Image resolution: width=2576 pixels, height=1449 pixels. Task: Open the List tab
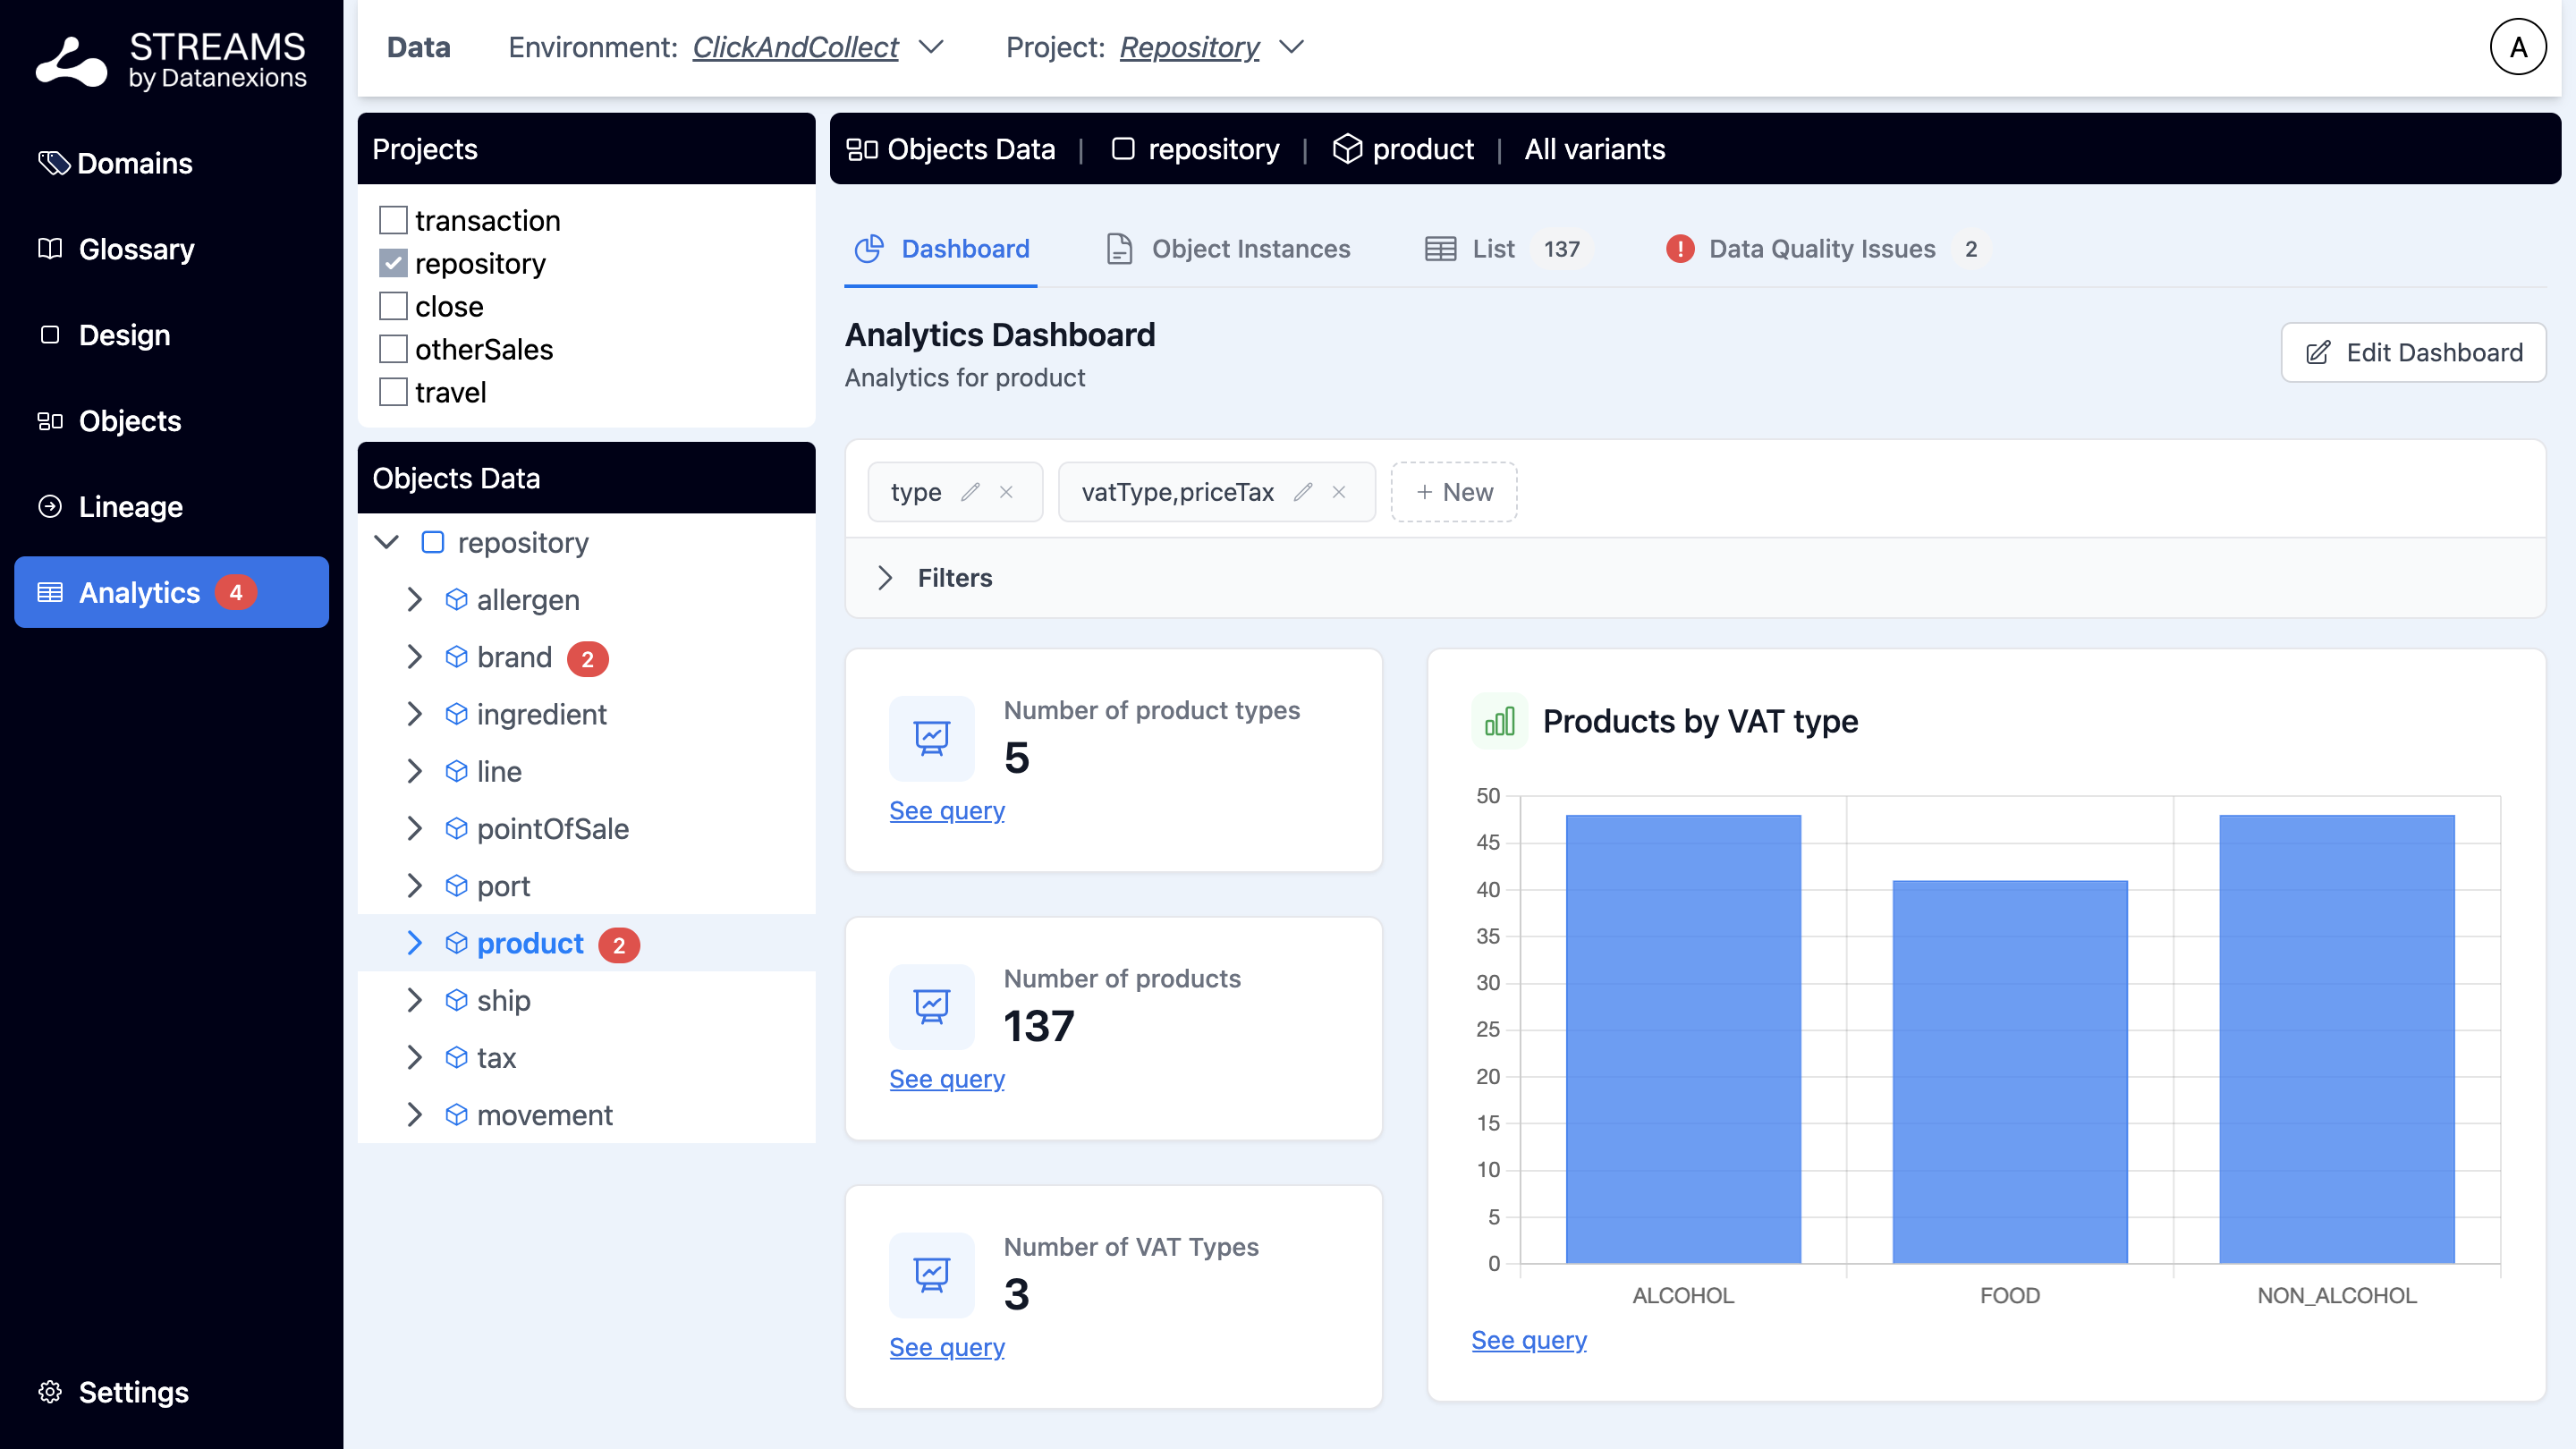(1492, 249)
